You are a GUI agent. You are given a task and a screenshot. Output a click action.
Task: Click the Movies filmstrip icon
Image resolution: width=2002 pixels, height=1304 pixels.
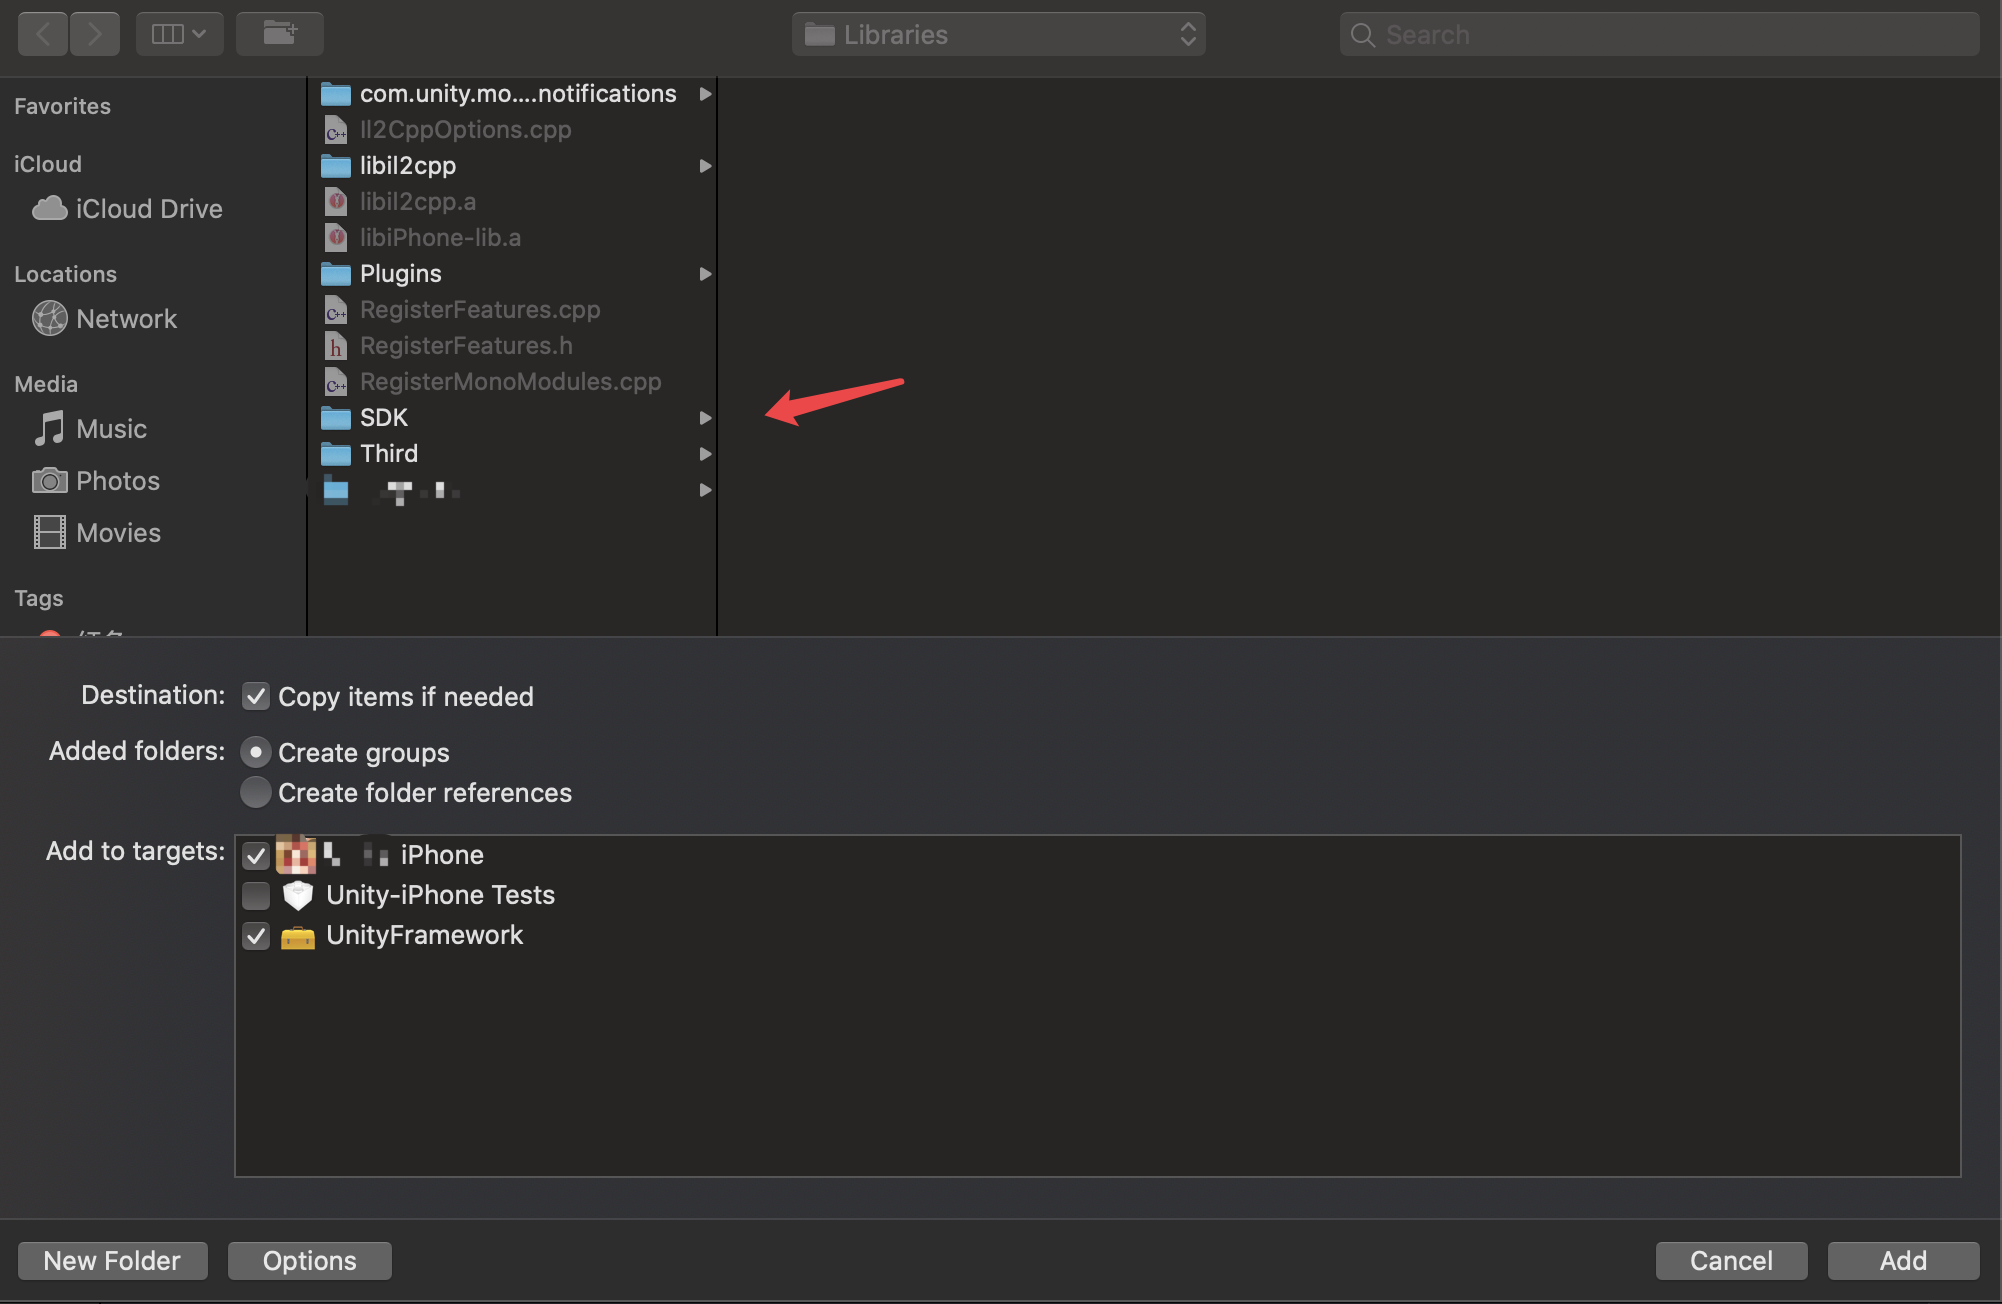point(49,533)
